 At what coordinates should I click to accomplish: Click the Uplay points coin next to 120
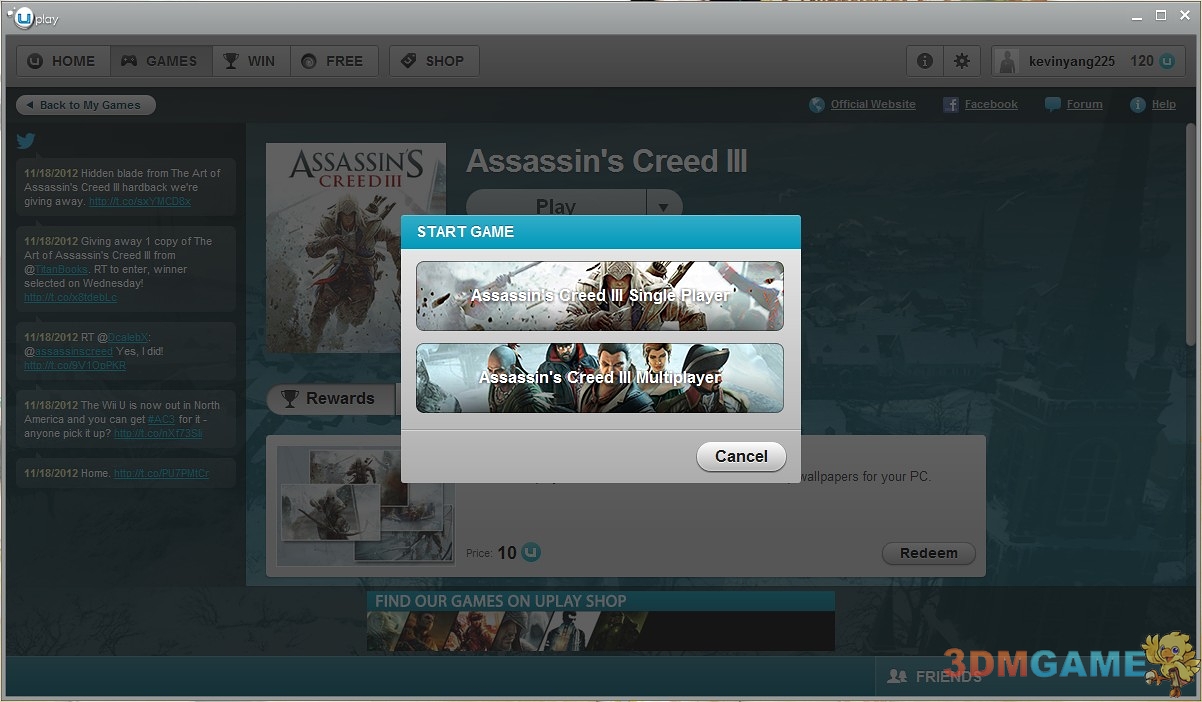coord(1168,61)
